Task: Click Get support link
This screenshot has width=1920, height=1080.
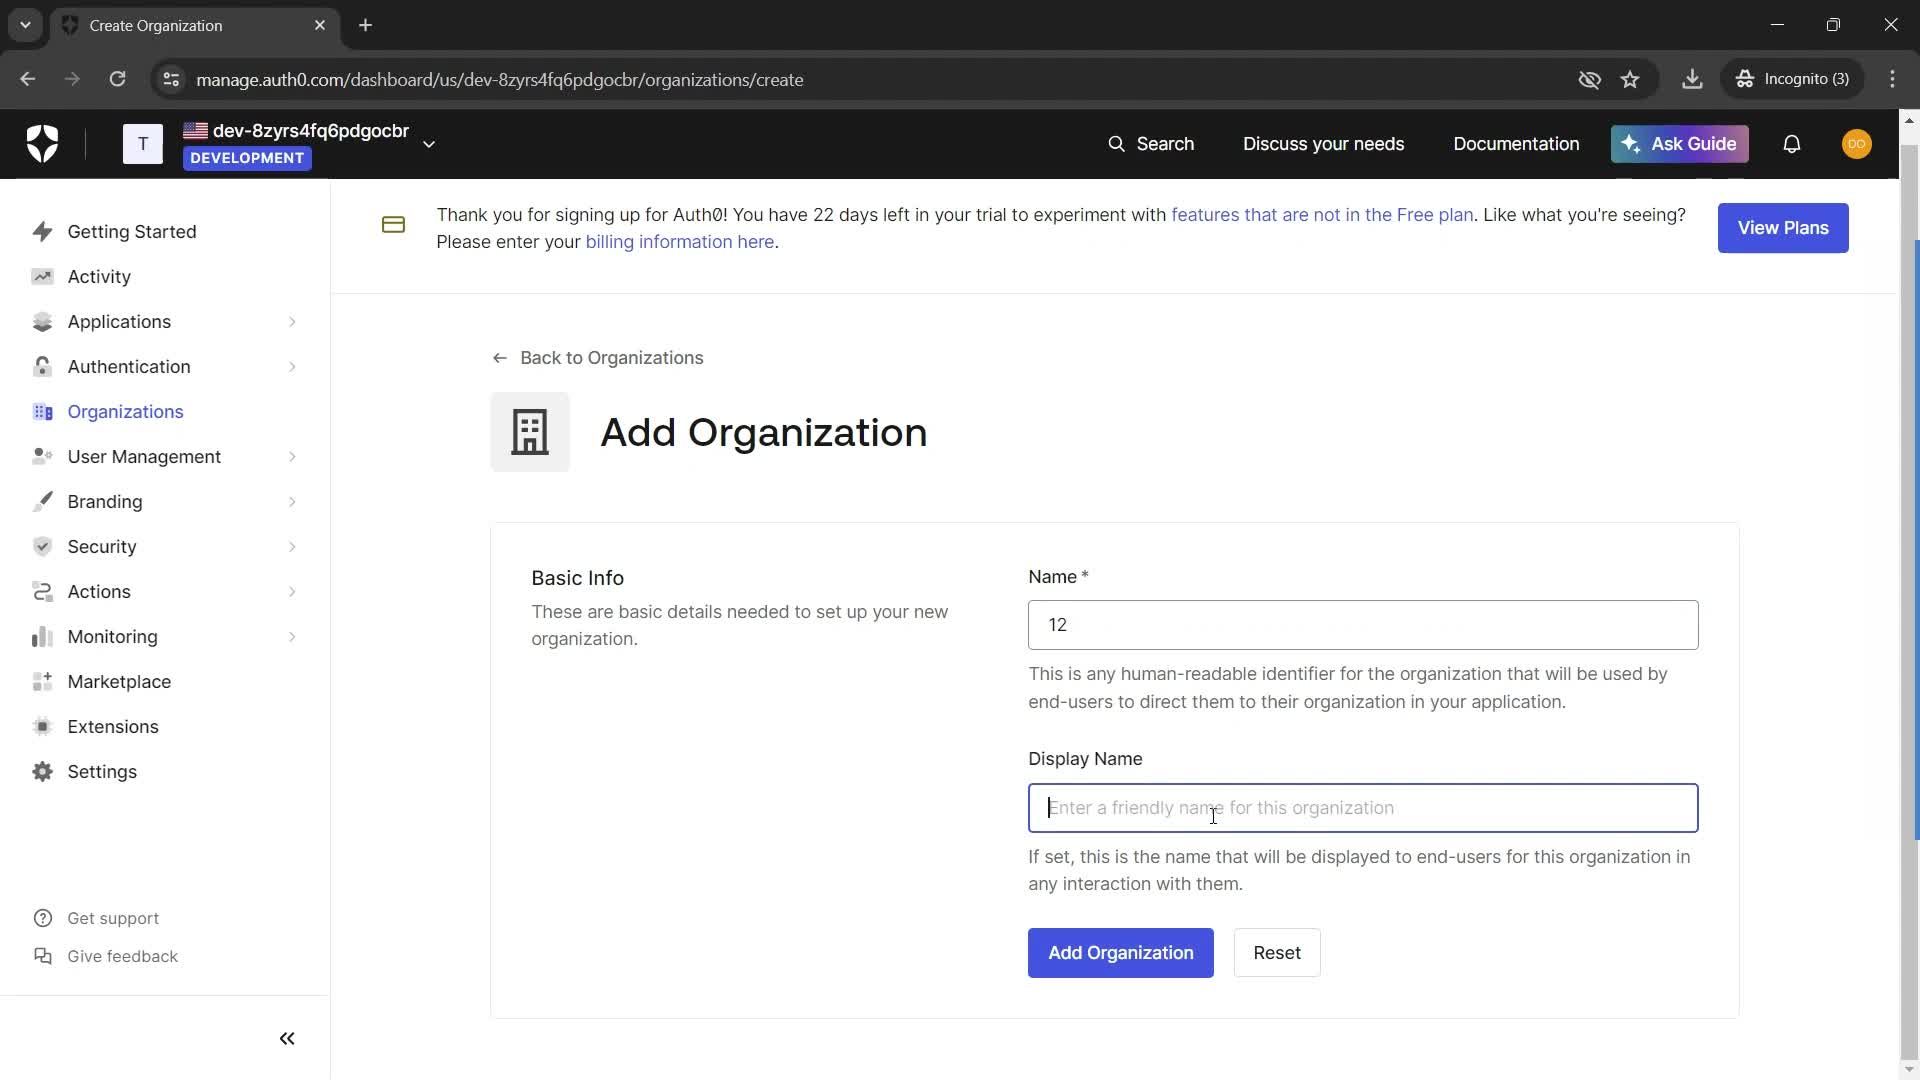Action: [113, 919]
